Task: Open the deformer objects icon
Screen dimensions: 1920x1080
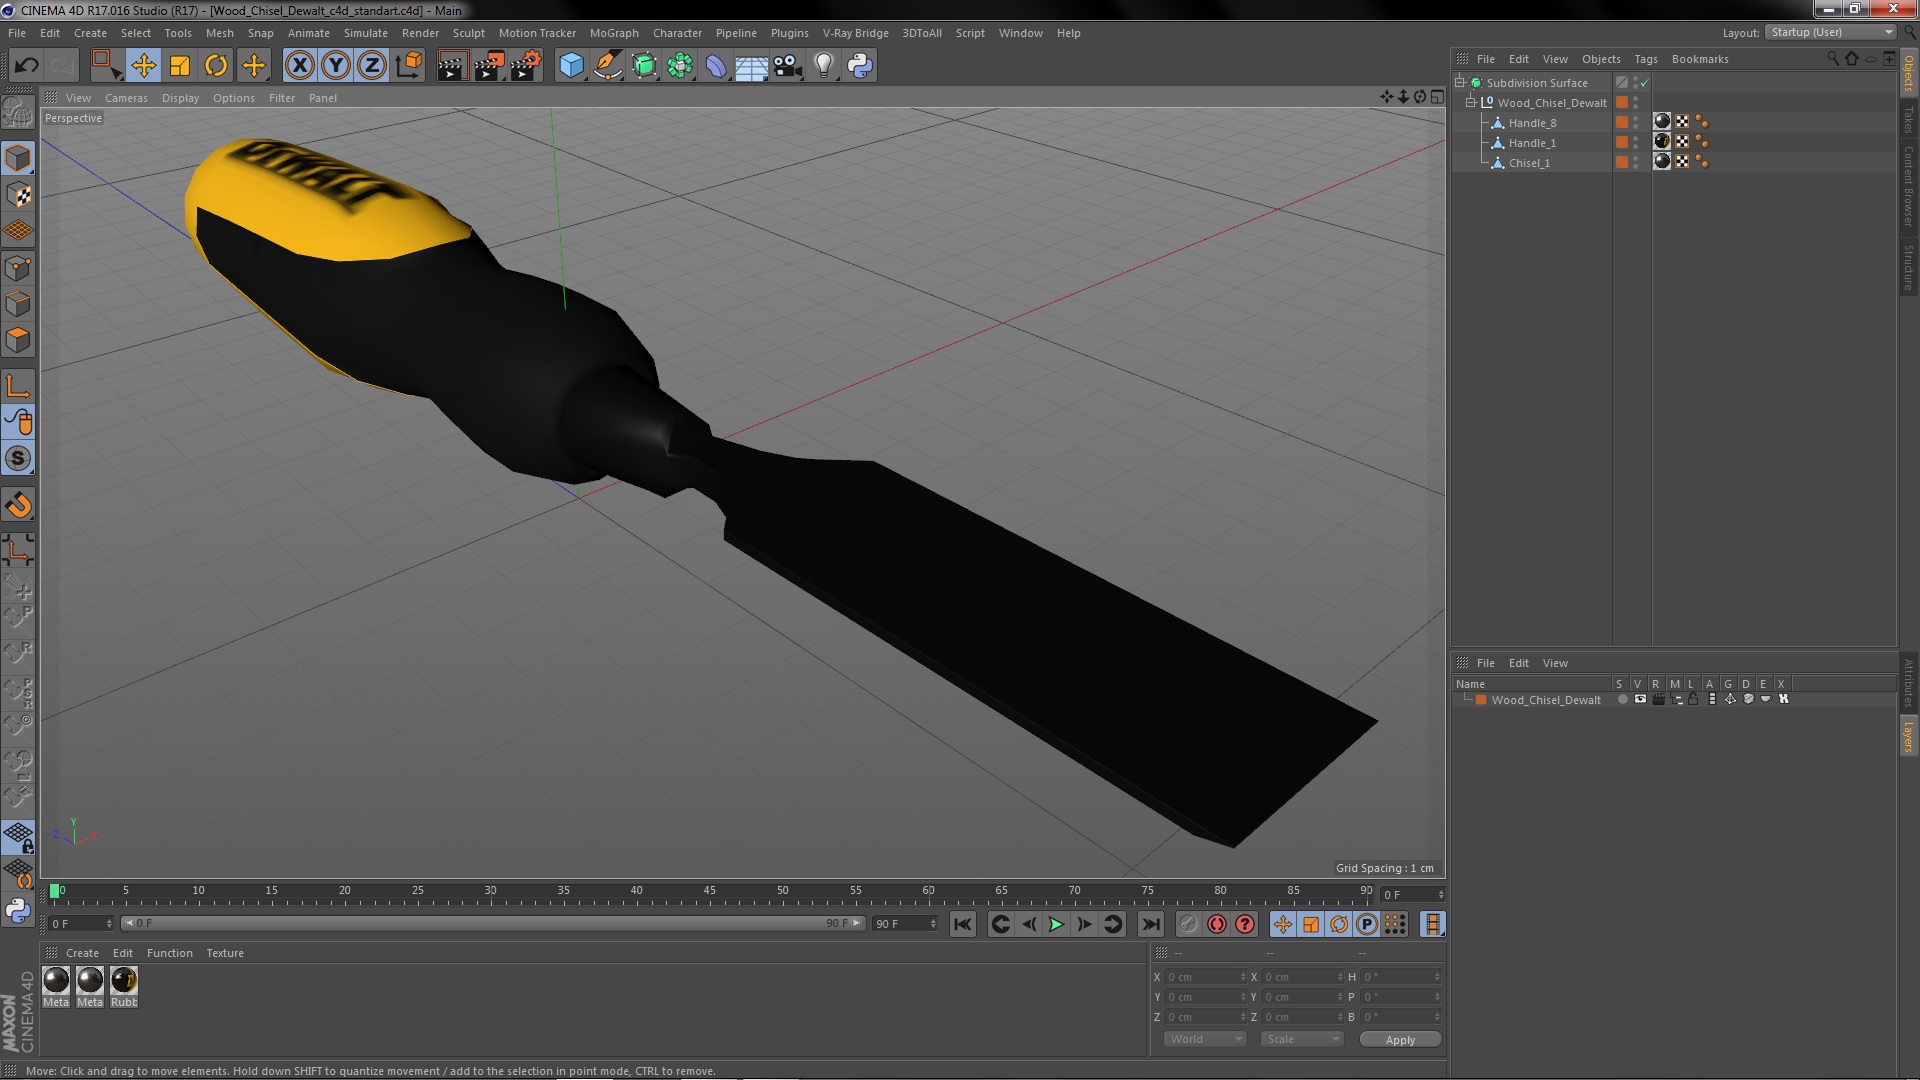Action: pos(716,66)
